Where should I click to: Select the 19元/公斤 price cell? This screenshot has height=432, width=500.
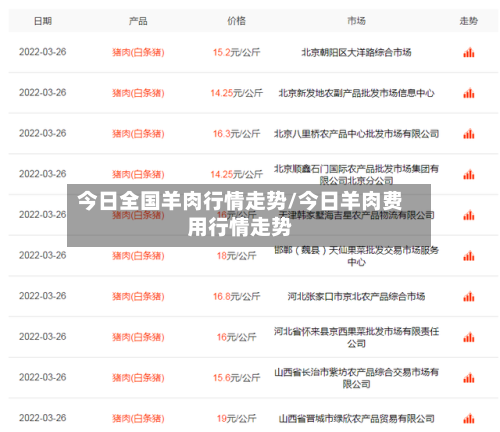click(236, 418)
